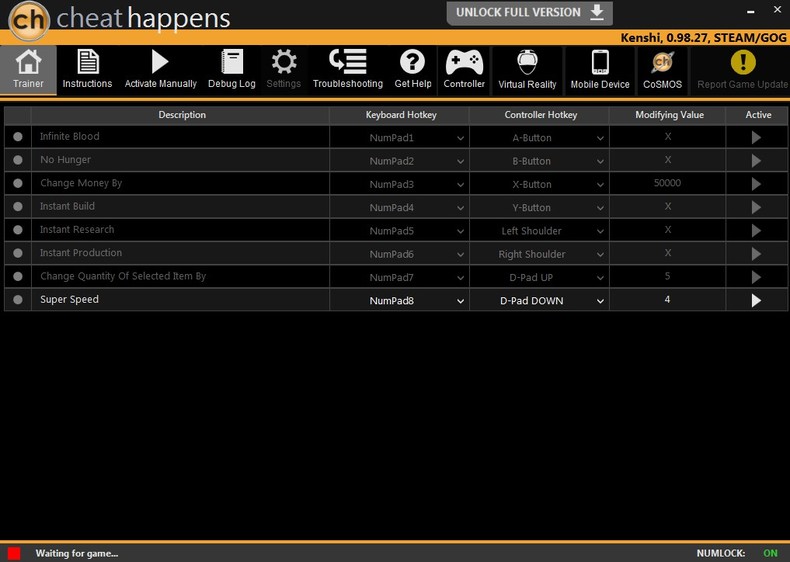Activate No Hunger with its play arrow
This screenshot has width=790, height=562.
756,160
